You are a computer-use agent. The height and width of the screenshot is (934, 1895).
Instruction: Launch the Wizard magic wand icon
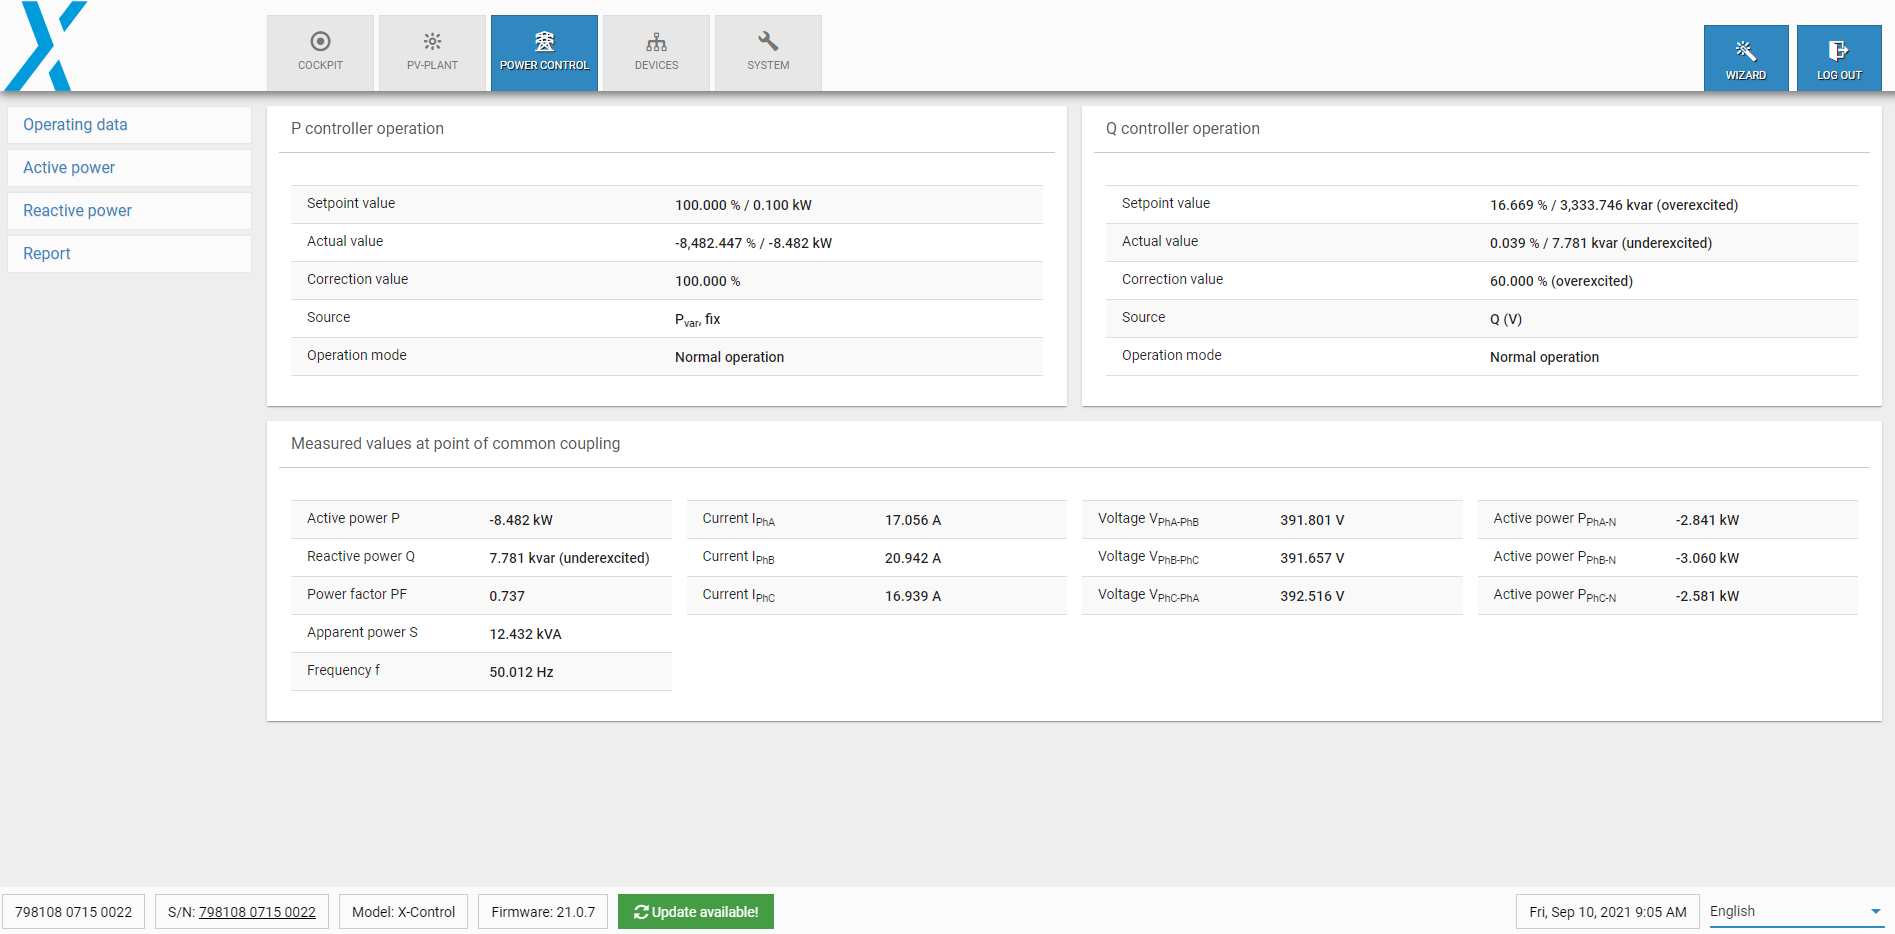tap(1745, 51)
